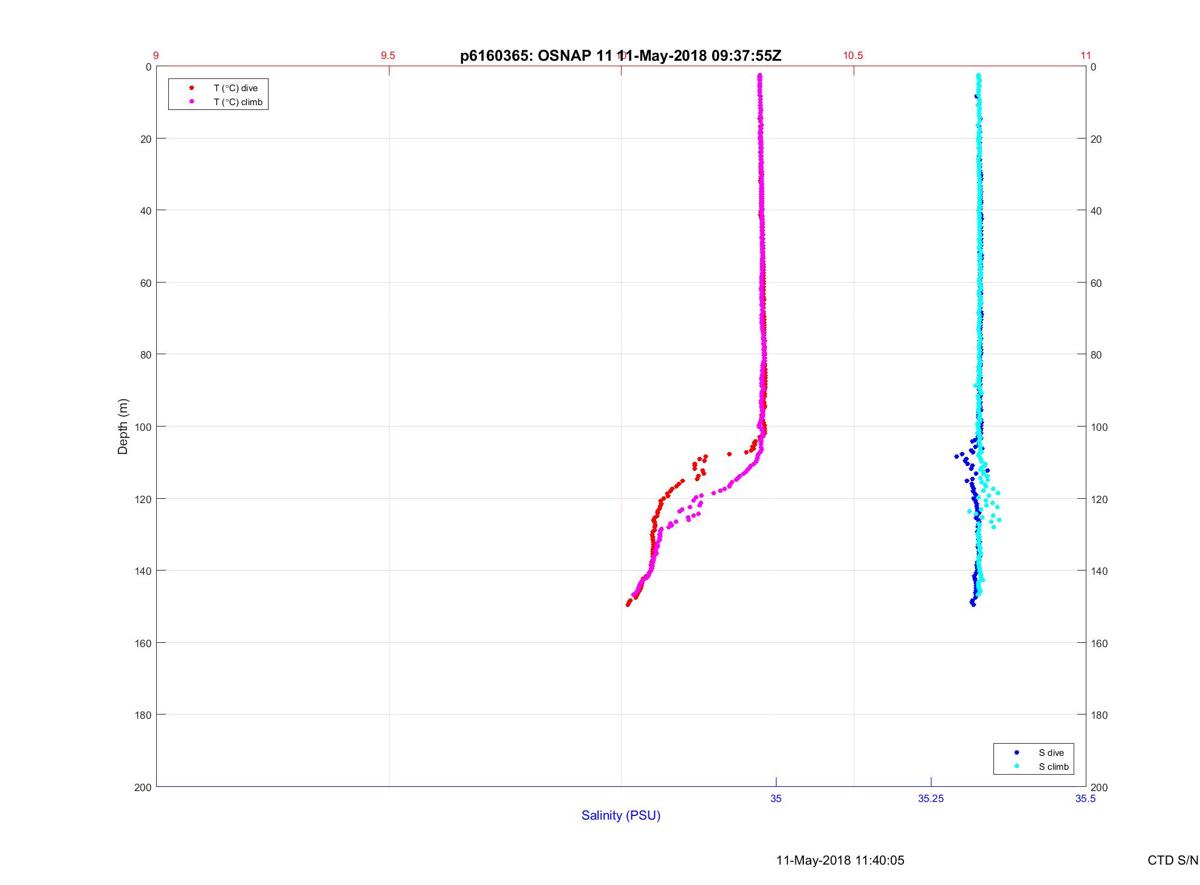Image resolution: width=1200 pixels, height=885 pixels.
Task: Select the 'T (°C) dive' legend entry
Action: click(235, 88)
